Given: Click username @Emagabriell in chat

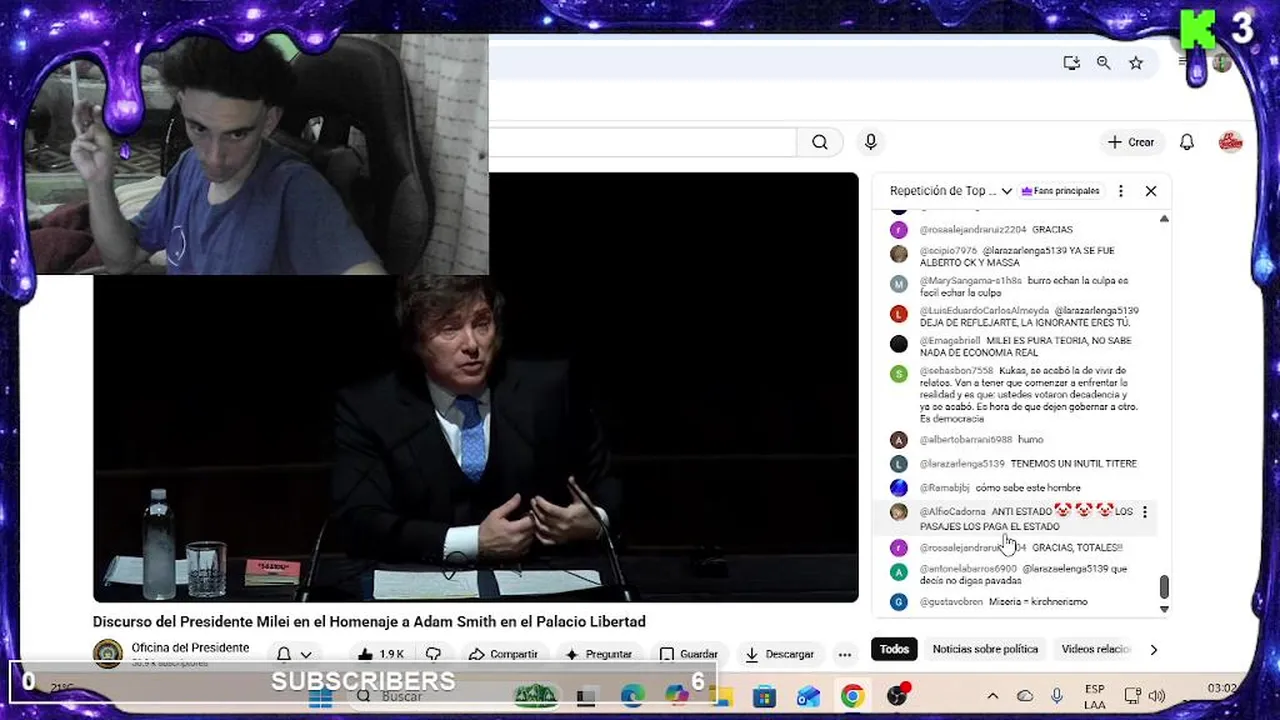Looking at the screenshot, I should (x=950, y=341).
